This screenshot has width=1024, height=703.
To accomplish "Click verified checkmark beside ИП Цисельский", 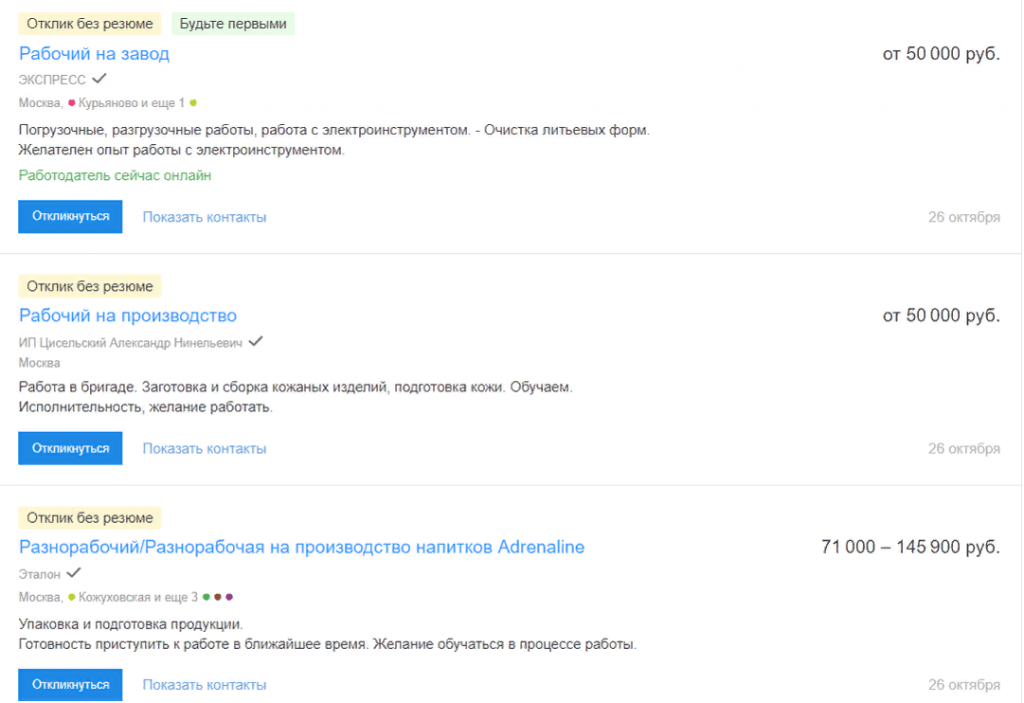I will 256,341.
